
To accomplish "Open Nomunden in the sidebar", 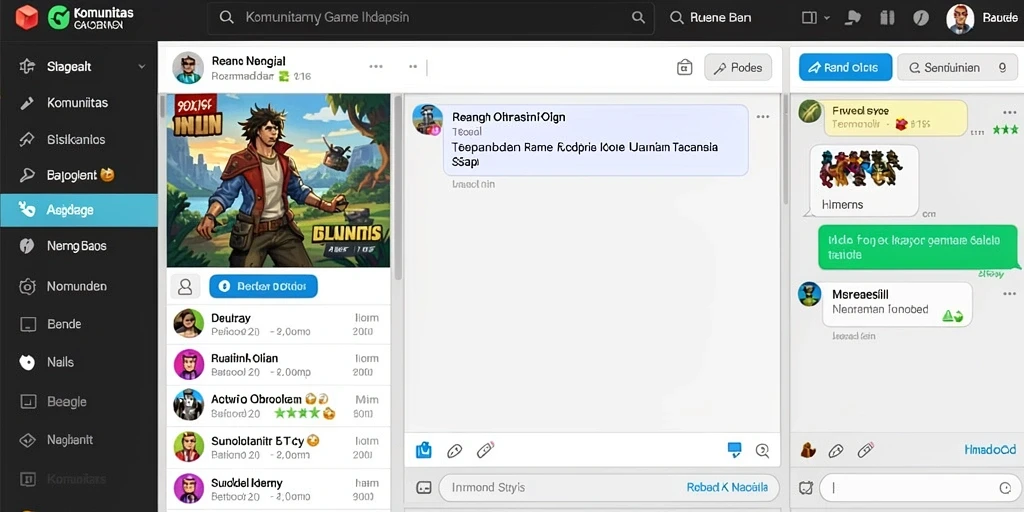I will (79, 286).
